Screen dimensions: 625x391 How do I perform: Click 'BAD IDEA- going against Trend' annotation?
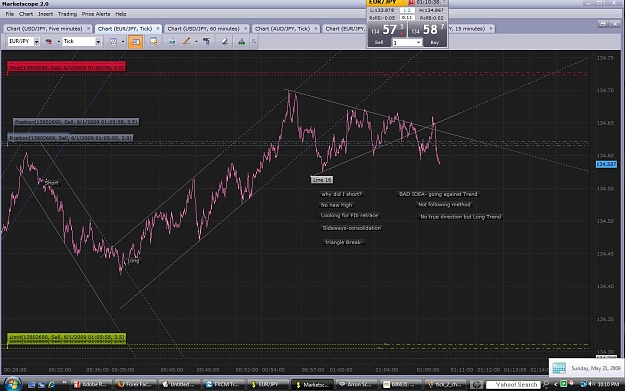pyautogui.click(x=438, y=194)
